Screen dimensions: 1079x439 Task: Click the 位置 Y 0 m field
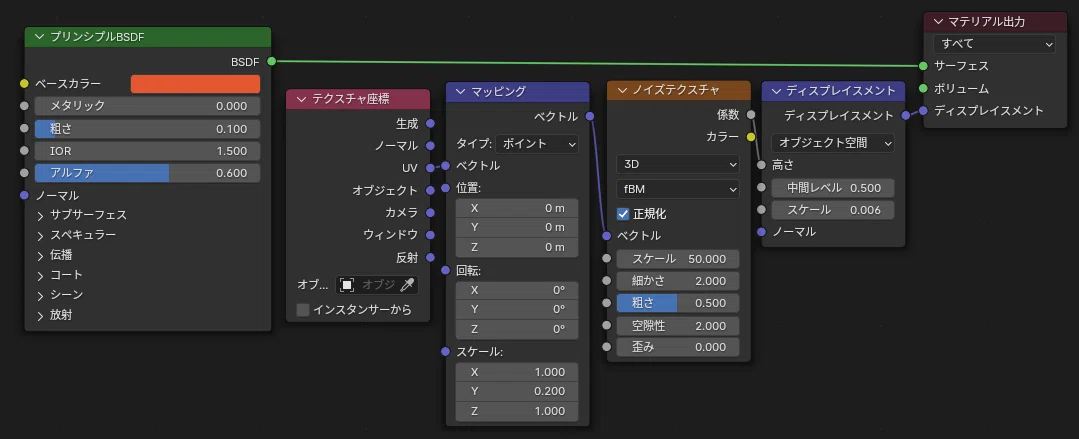point(517,227)
